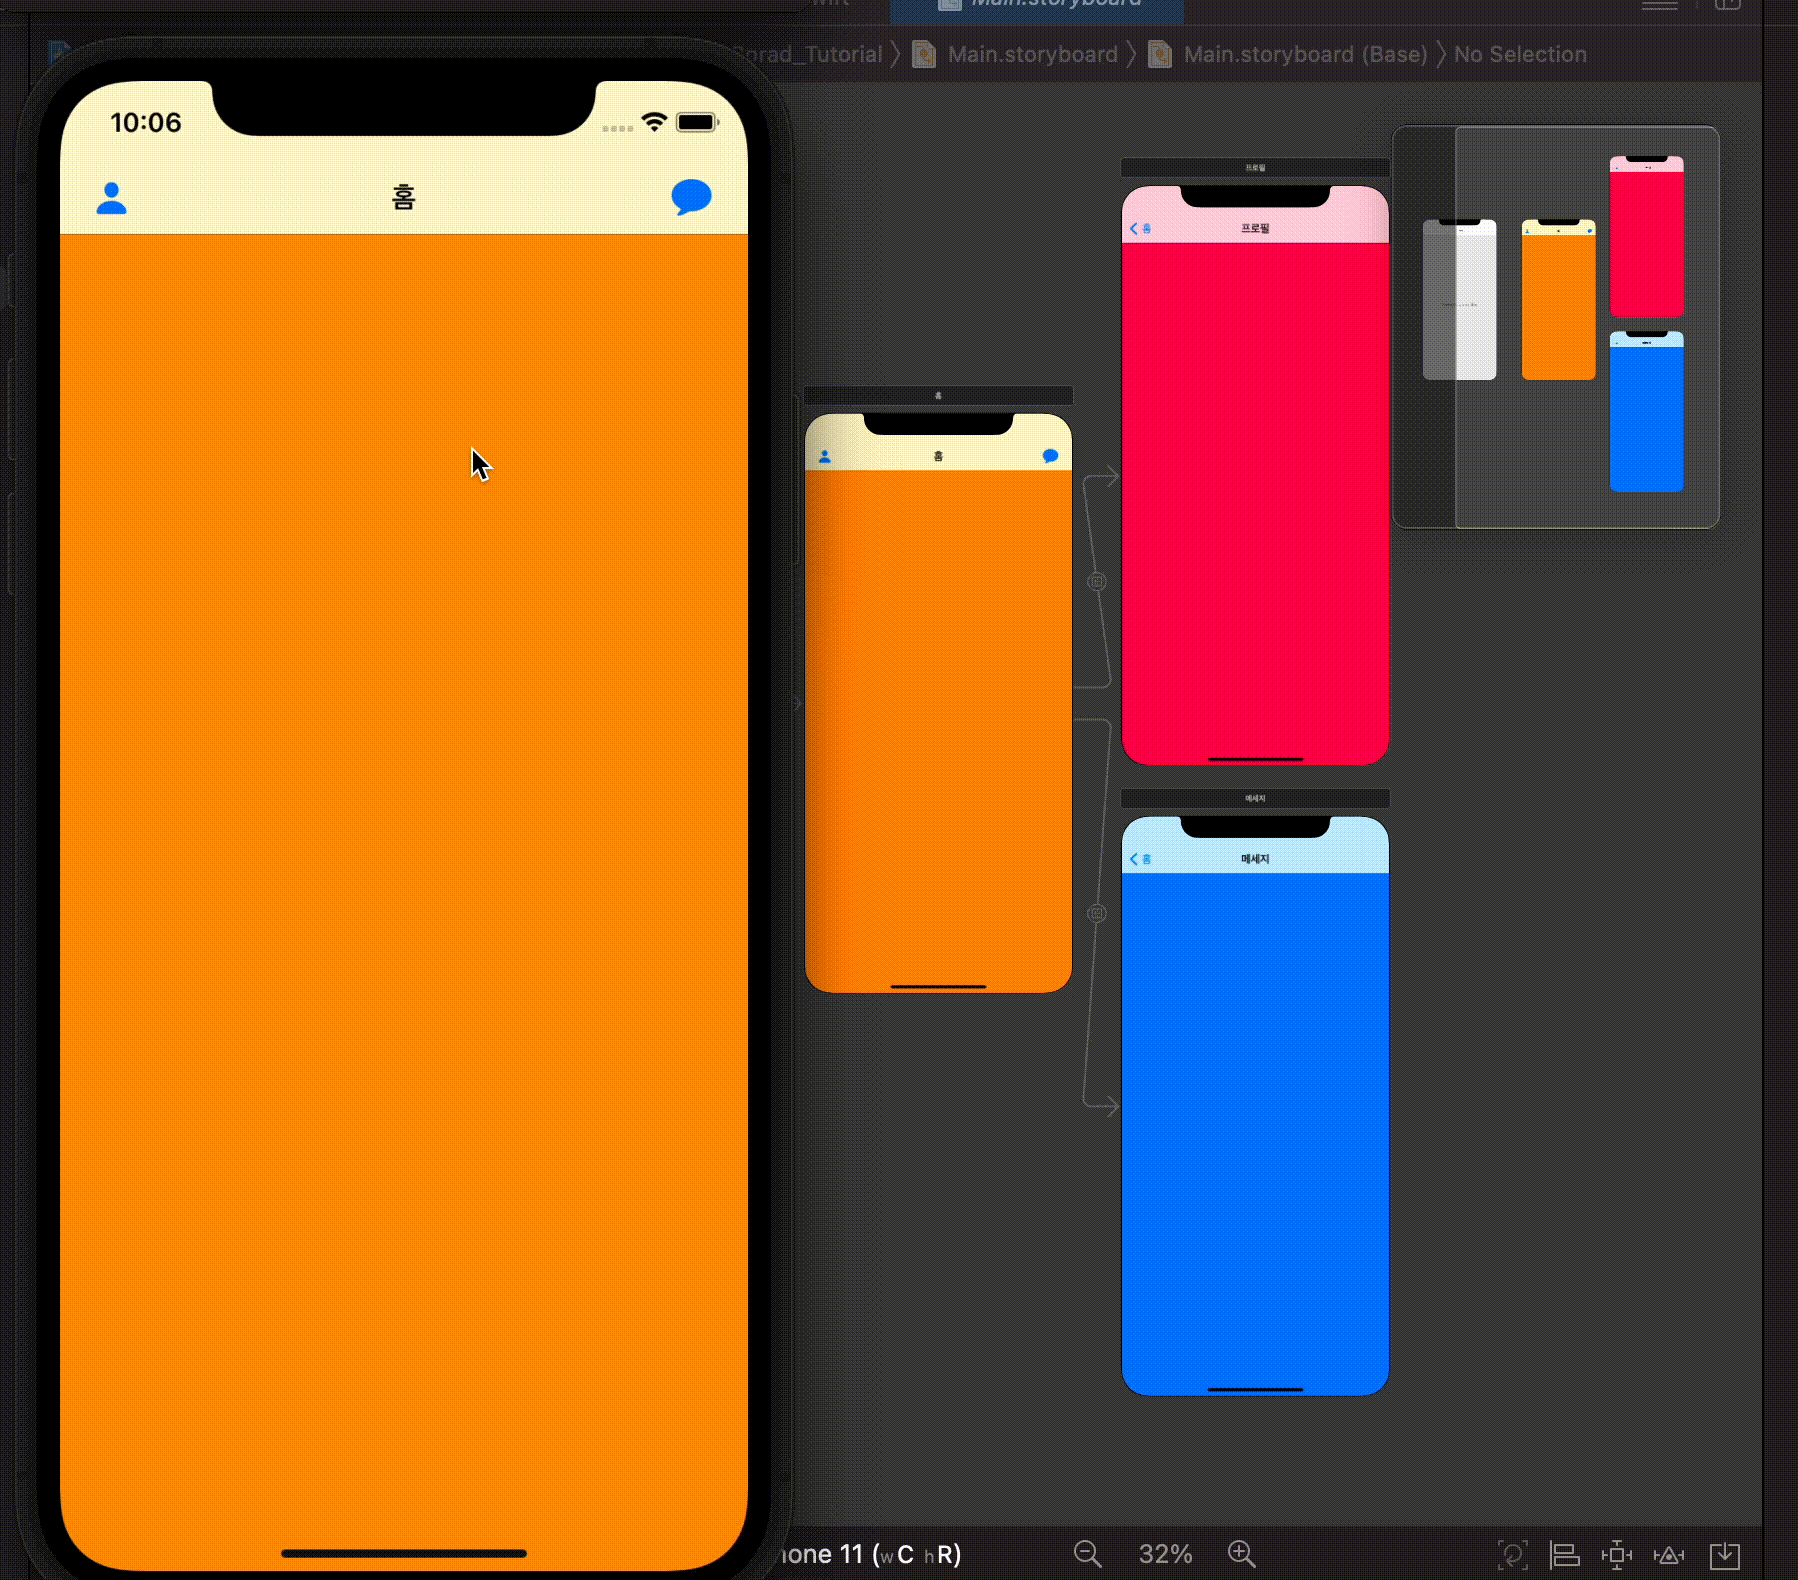Click the Update Frames button
This screenshot has height=1580, width=1798.
[x=1512, y=1555]
